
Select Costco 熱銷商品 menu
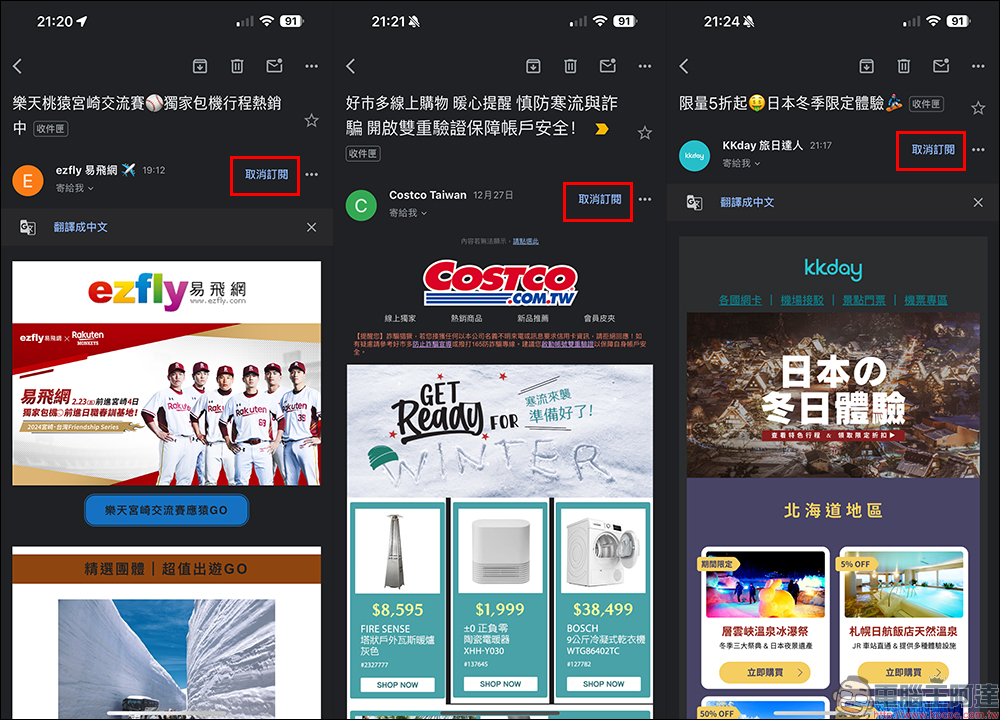(466, 318)
